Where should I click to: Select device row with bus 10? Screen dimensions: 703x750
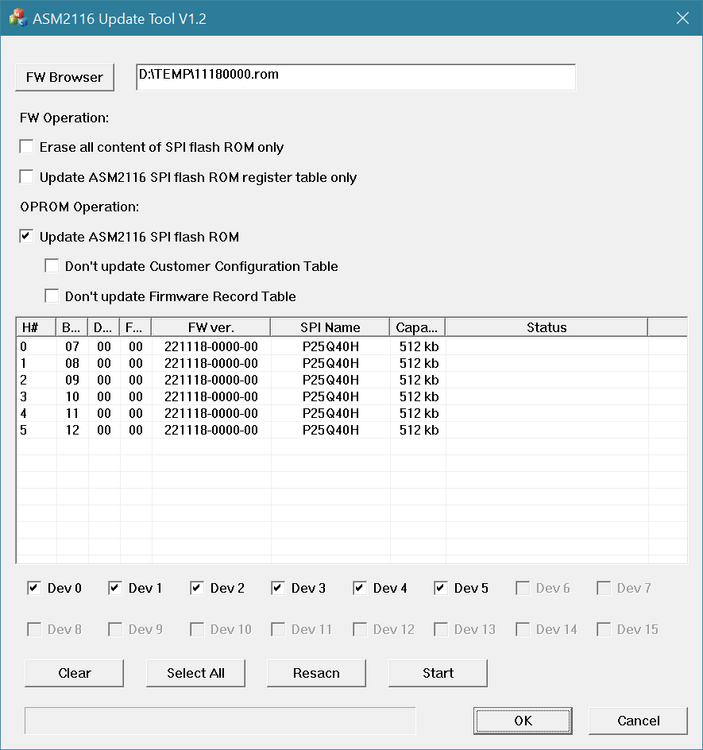[x=352, y=397]
